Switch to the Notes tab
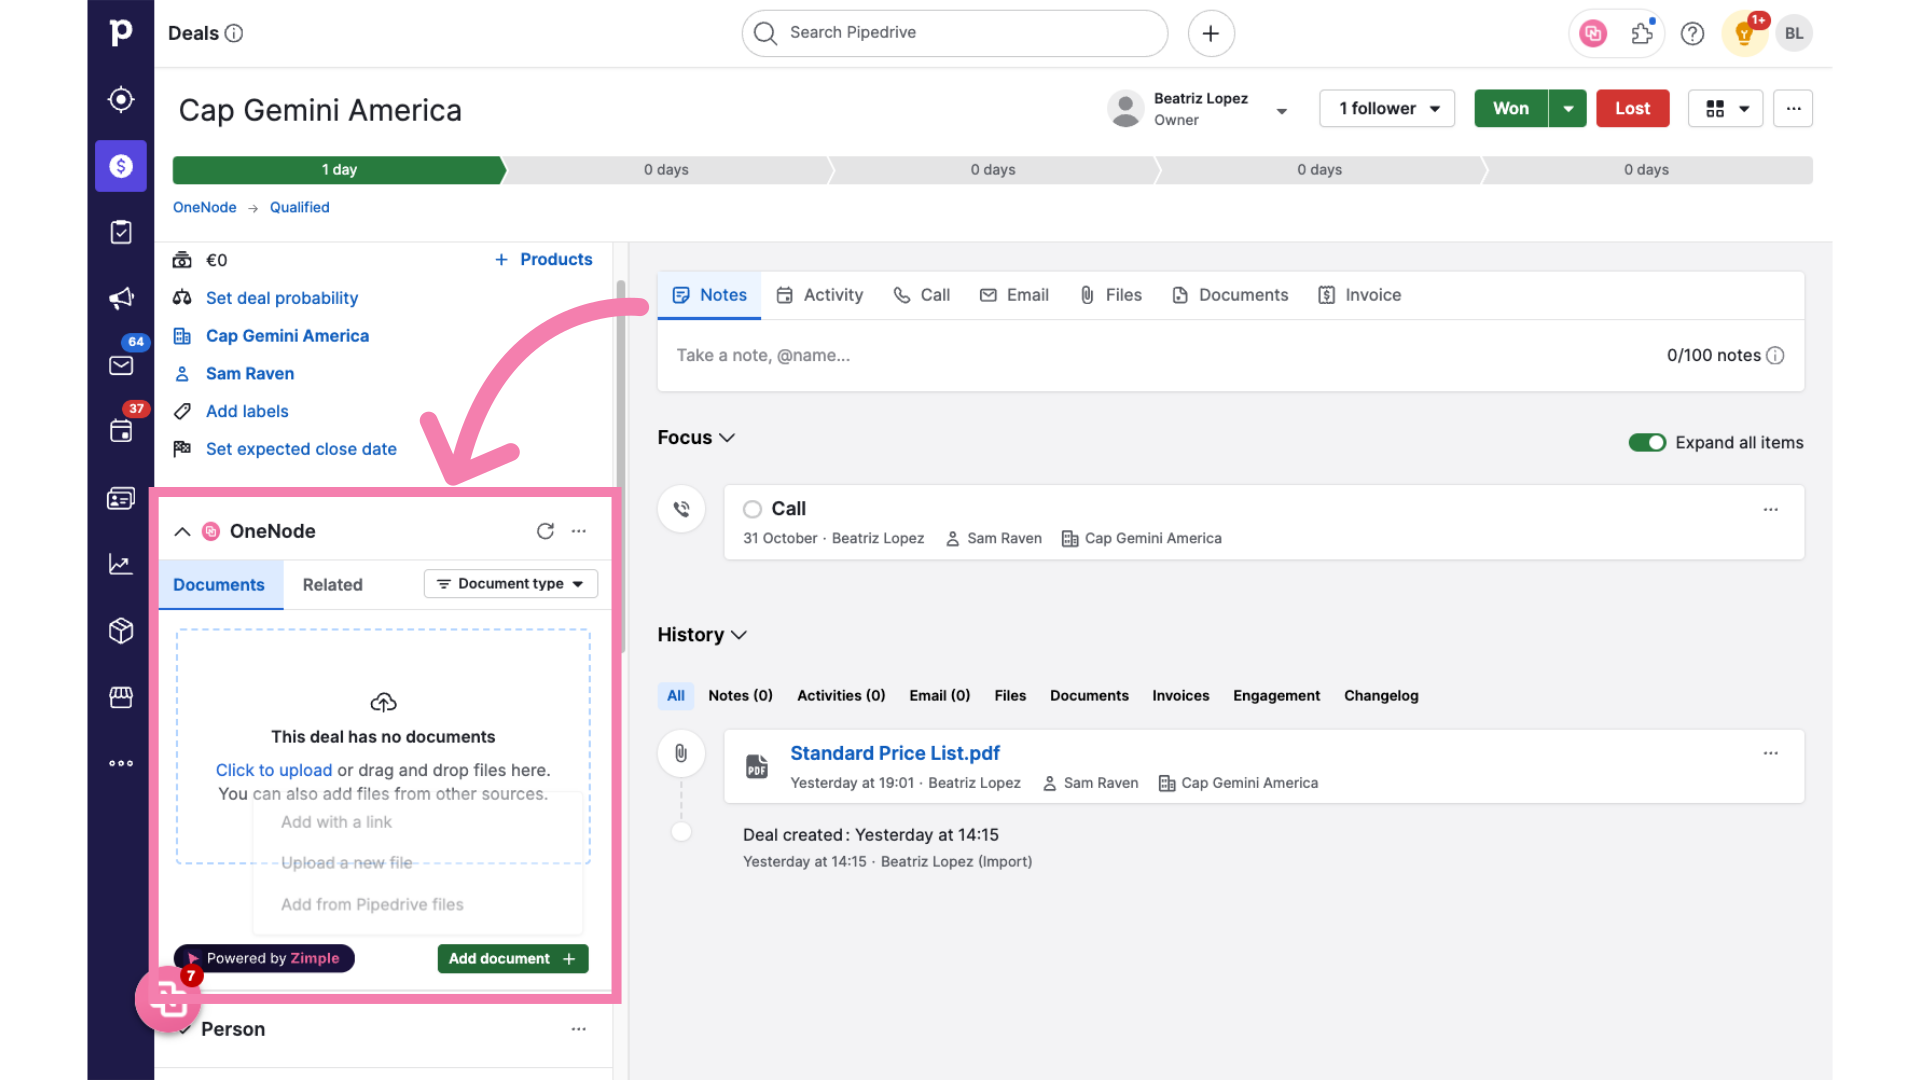Image resolution: width=1920 pixels, height=1080 pixels. [x=710, y=295]
